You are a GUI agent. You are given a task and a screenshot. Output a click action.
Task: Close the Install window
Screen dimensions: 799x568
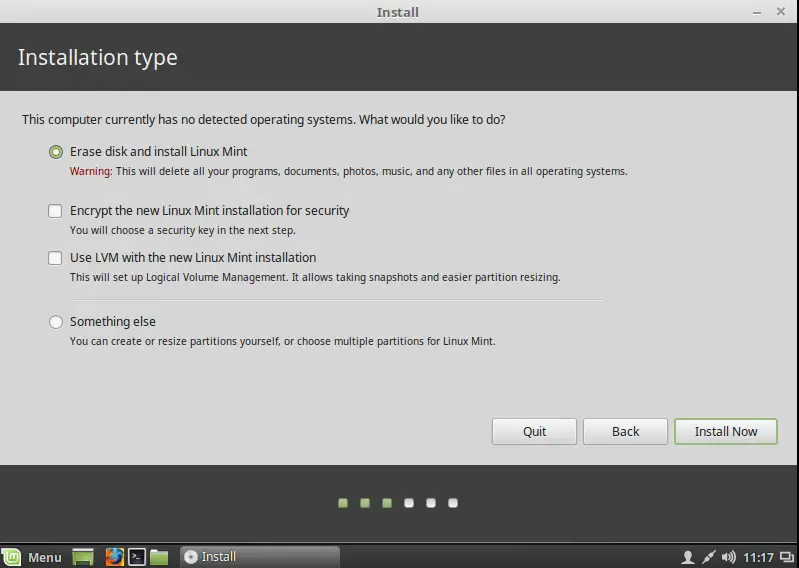tap(781, 11)
